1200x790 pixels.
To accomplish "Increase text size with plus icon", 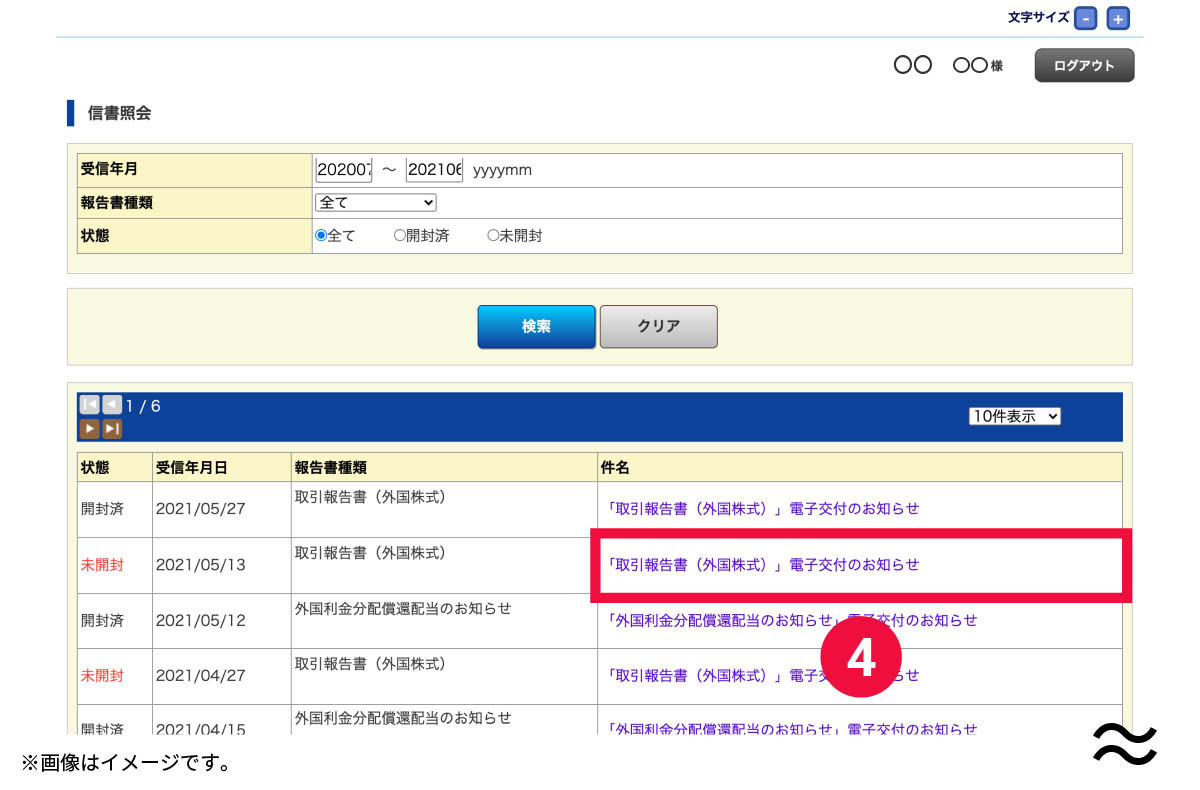I will 1118,18.
